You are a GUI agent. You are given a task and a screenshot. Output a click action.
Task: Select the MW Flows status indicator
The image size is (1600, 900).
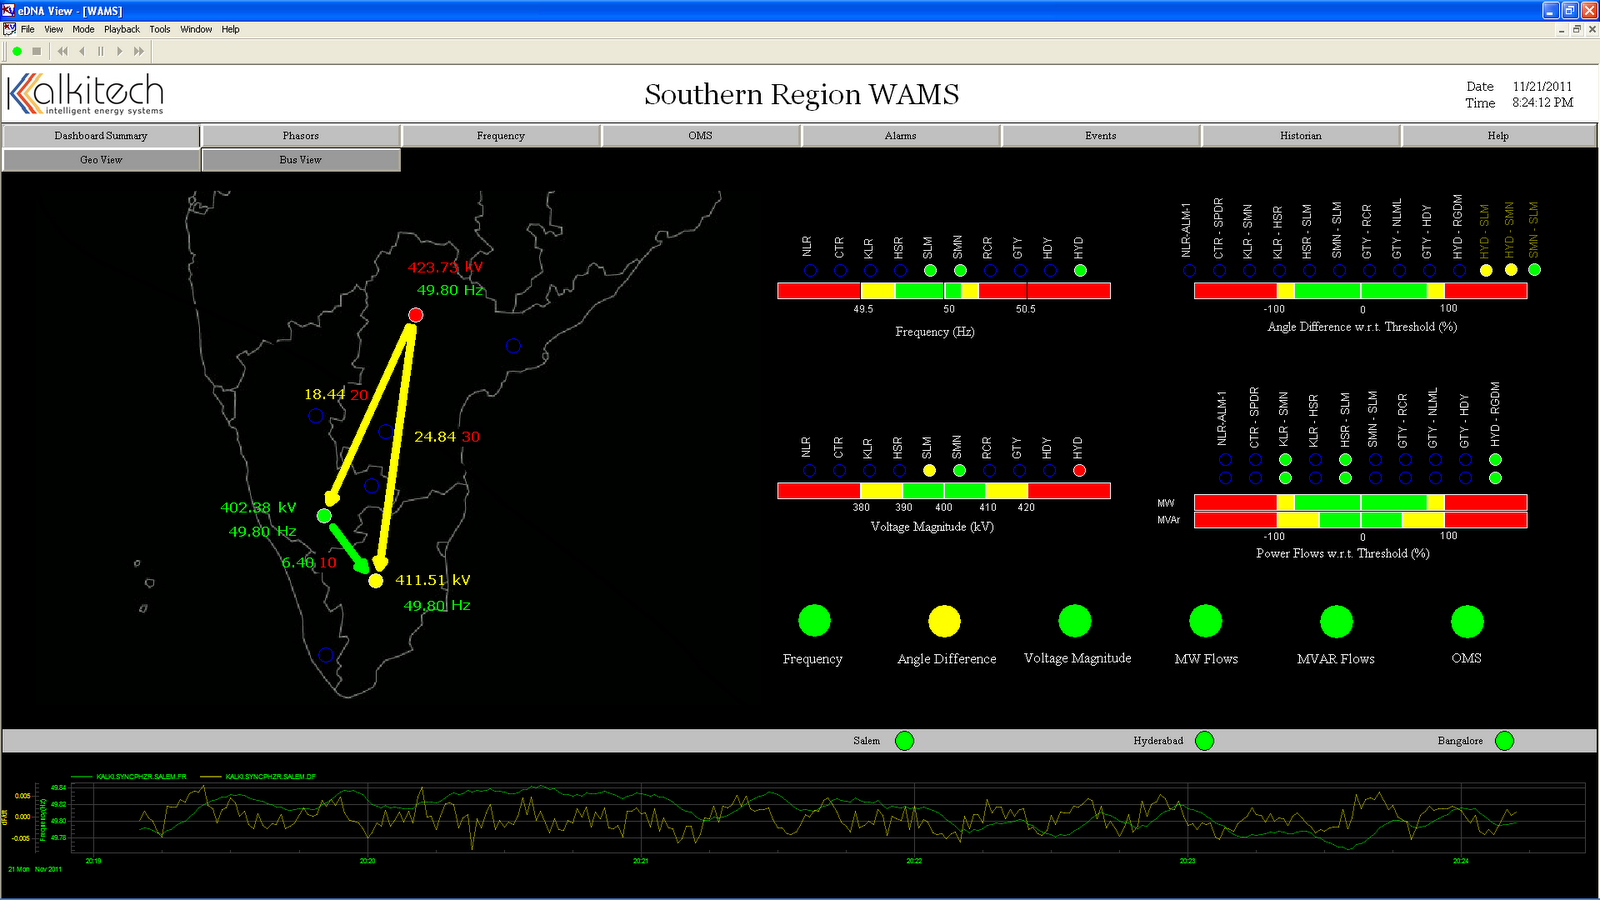click(1205, 620)
